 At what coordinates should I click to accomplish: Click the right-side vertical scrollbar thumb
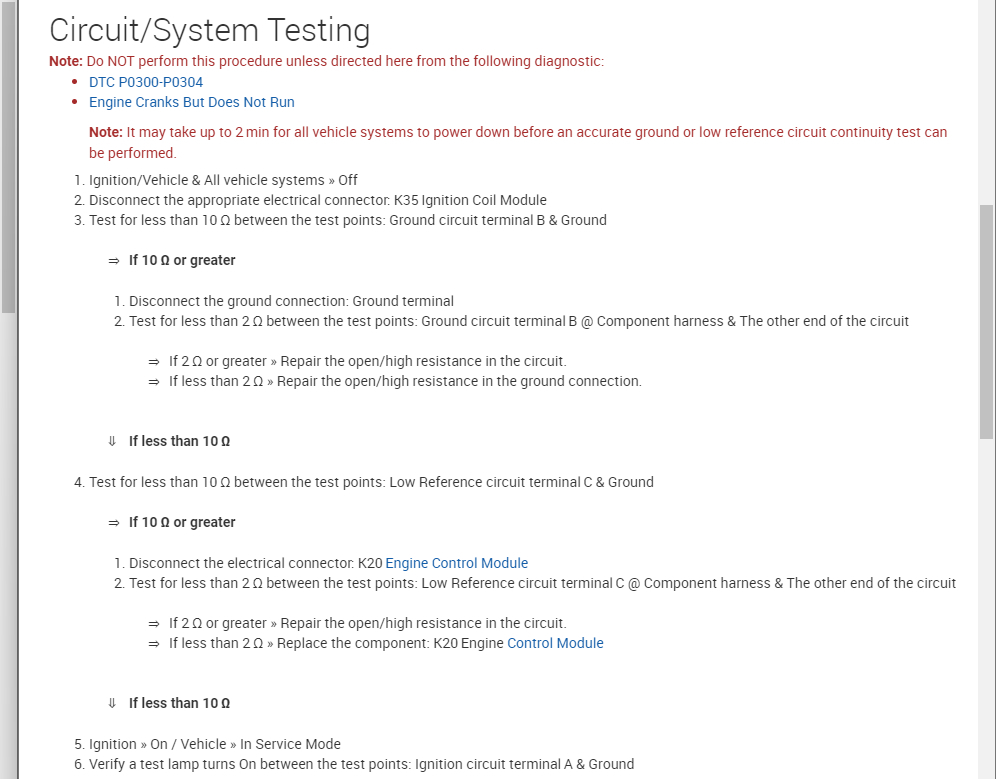pyautogui.click(x=986, y=320)
